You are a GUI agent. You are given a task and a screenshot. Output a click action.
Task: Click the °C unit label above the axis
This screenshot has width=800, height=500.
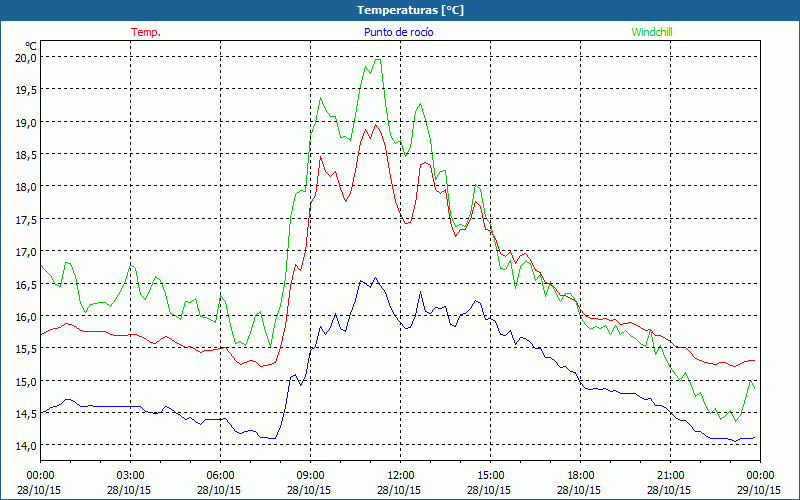tap(31, 46)
